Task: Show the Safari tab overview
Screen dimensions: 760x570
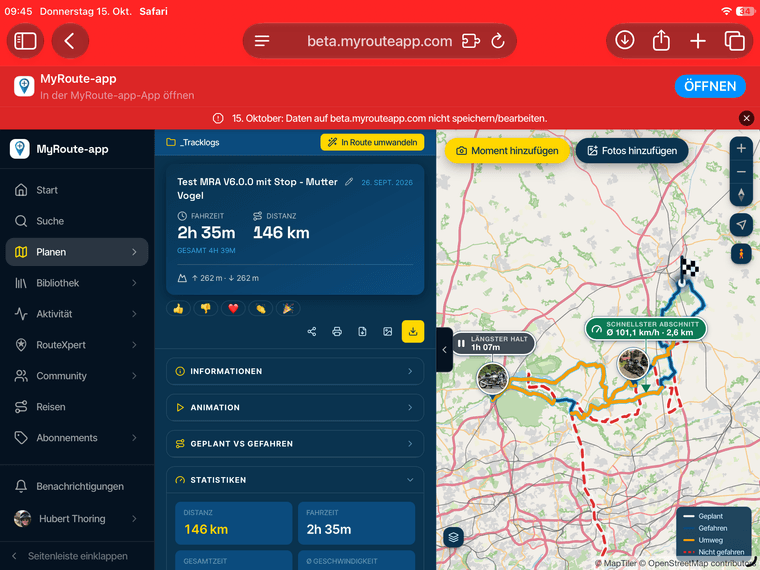Action: click(734, 41)
